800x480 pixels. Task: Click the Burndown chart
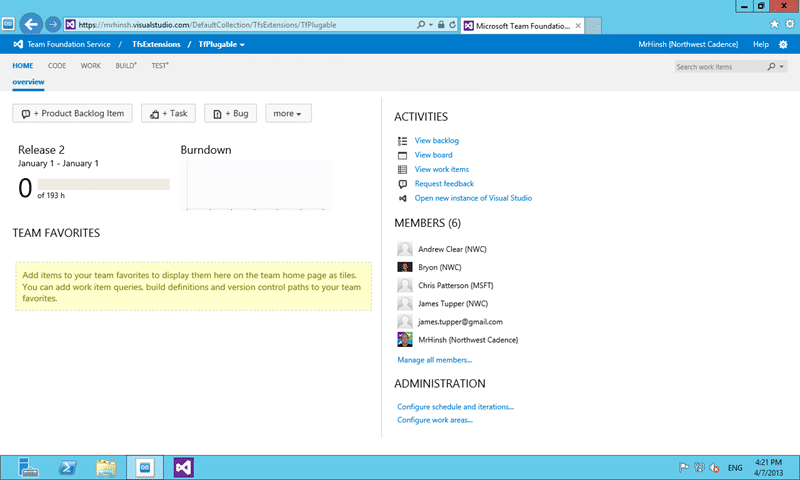[x=256, y=186]
